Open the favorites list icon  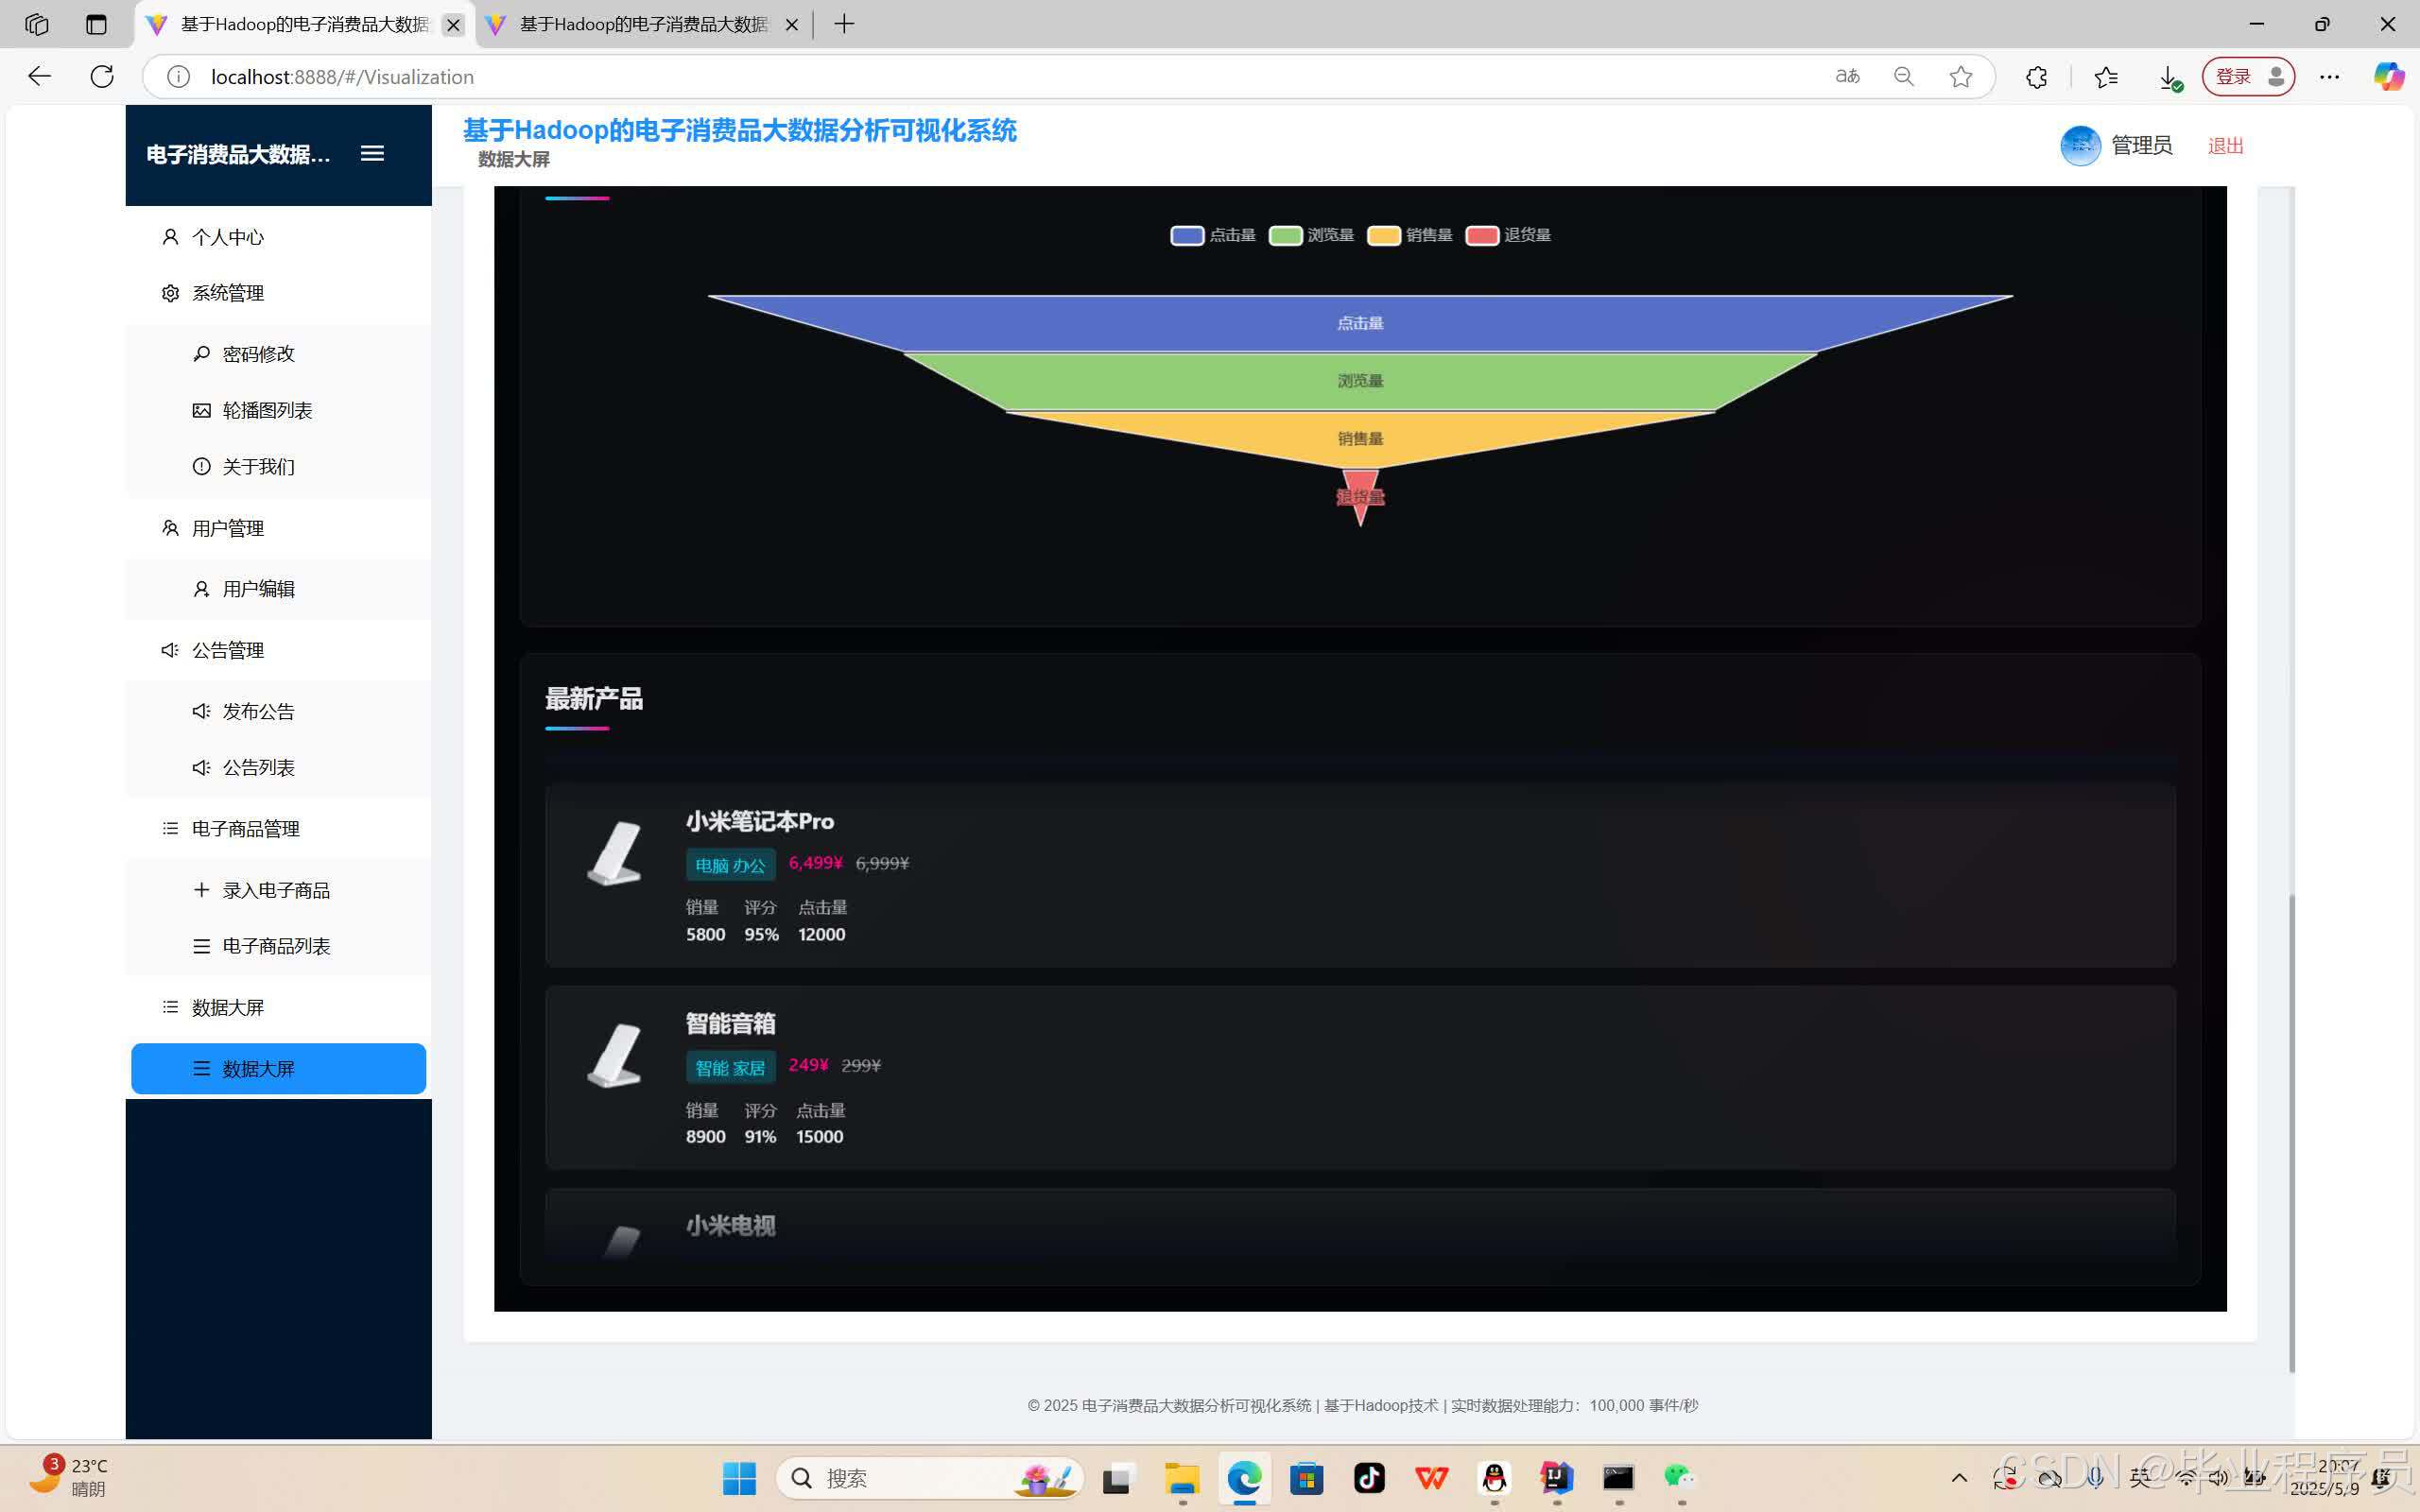[2105, 77]
